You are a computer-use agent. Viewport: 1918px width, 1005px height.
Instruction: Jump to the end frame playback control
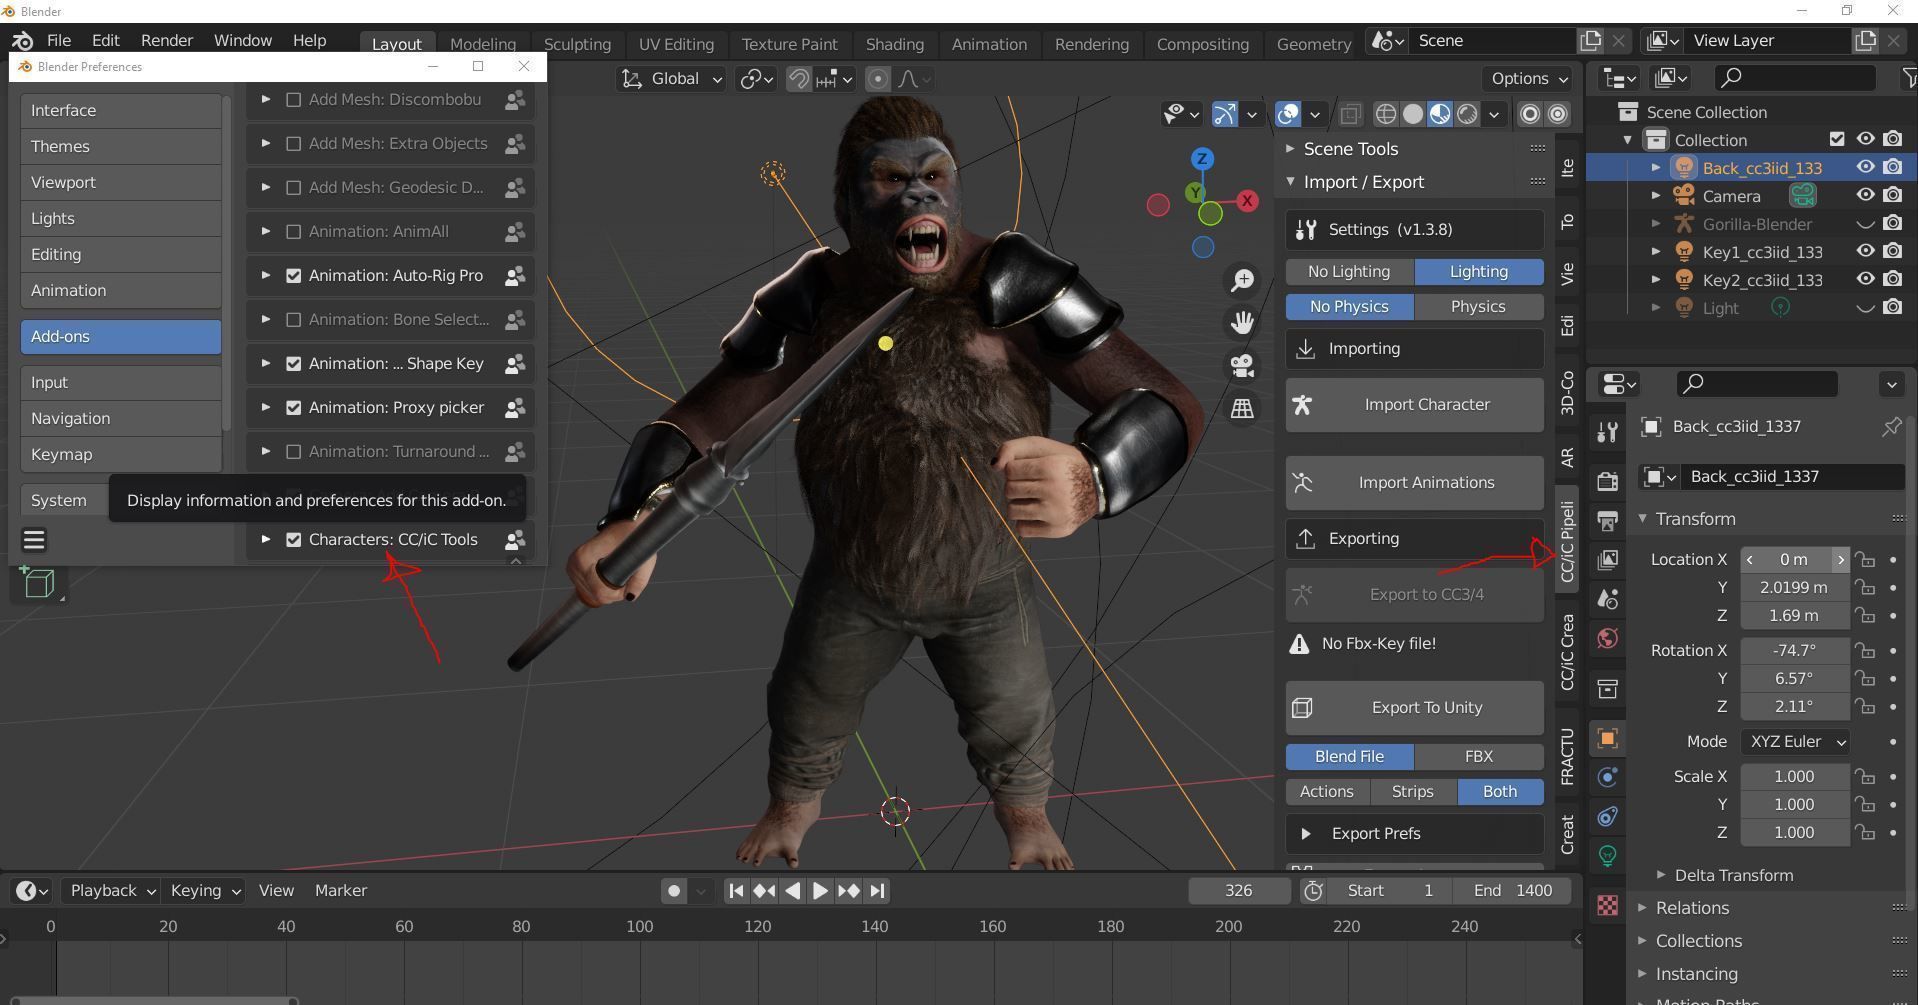(877, 890)
